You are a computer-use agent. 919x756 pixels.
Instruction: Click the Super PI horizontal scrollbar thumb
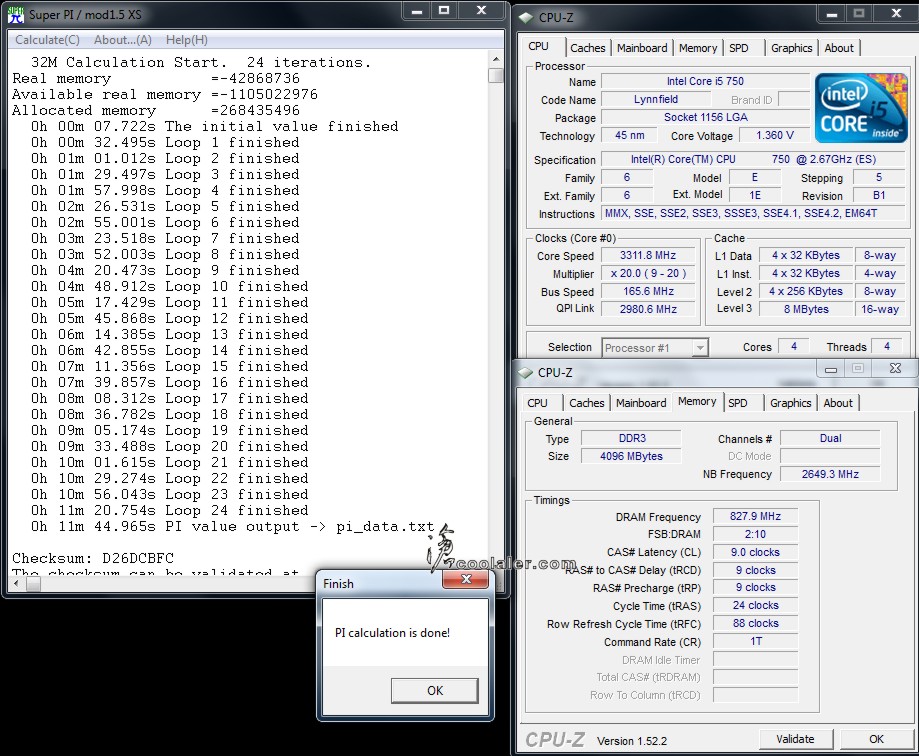33,584
